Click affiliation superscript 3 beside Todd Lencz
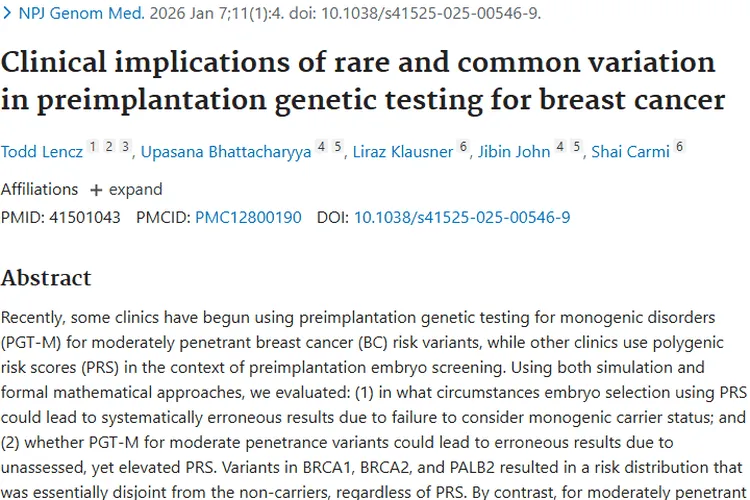The height and width of the screenshot is (500, 750). (126, 147)
